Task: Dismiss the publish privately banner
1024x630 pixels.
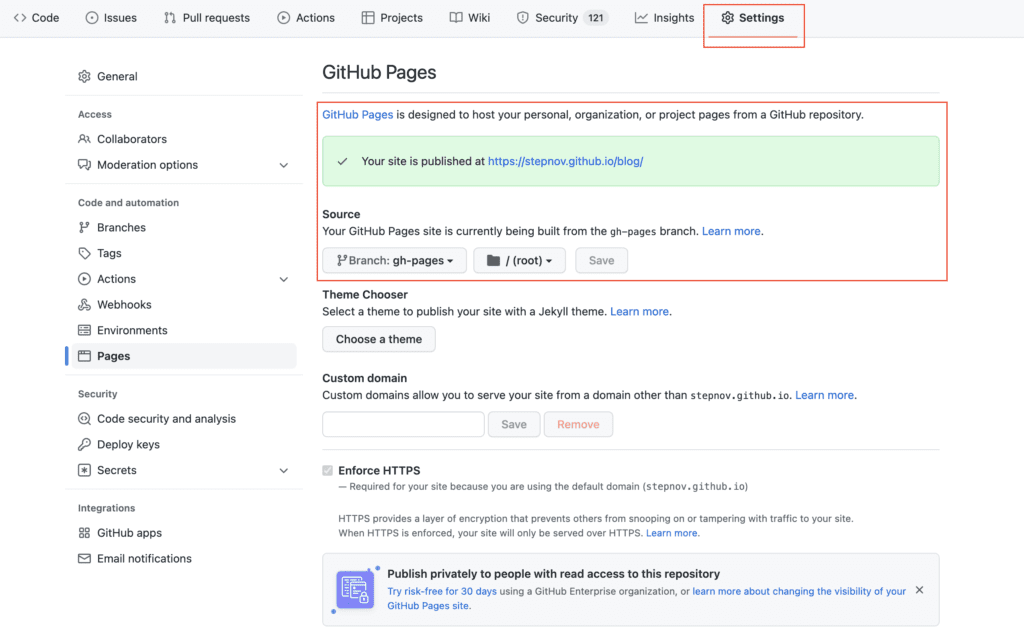Action: click(x=920, y=590)
